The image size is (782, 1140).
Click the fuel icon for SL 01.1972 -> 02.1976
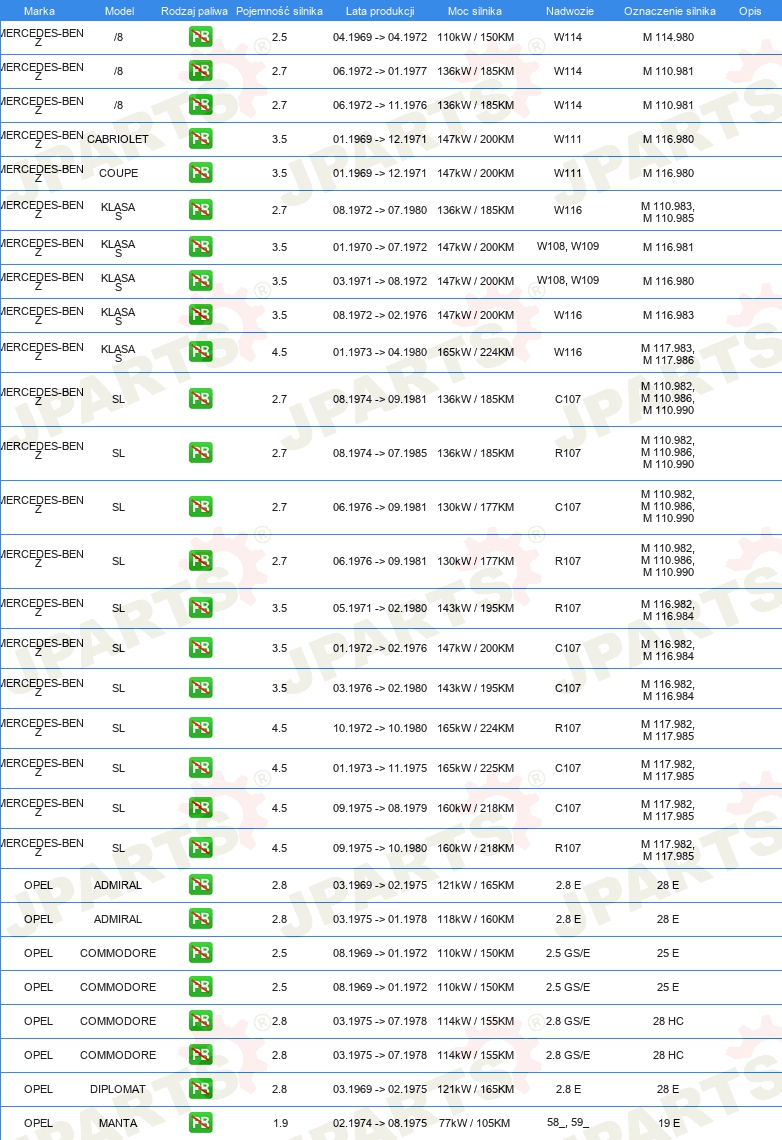[x=201, y=648]
